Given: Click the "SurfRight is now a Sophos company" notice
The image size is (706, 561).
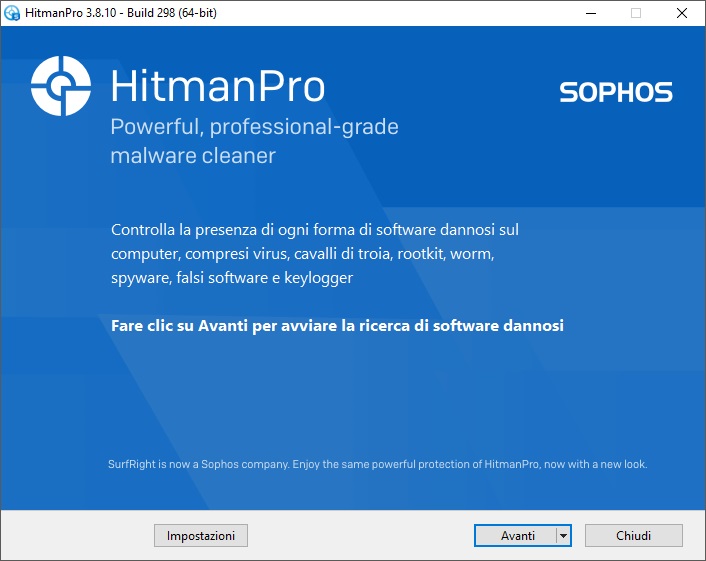Looking at the screenshot, I should coord(377,464).
